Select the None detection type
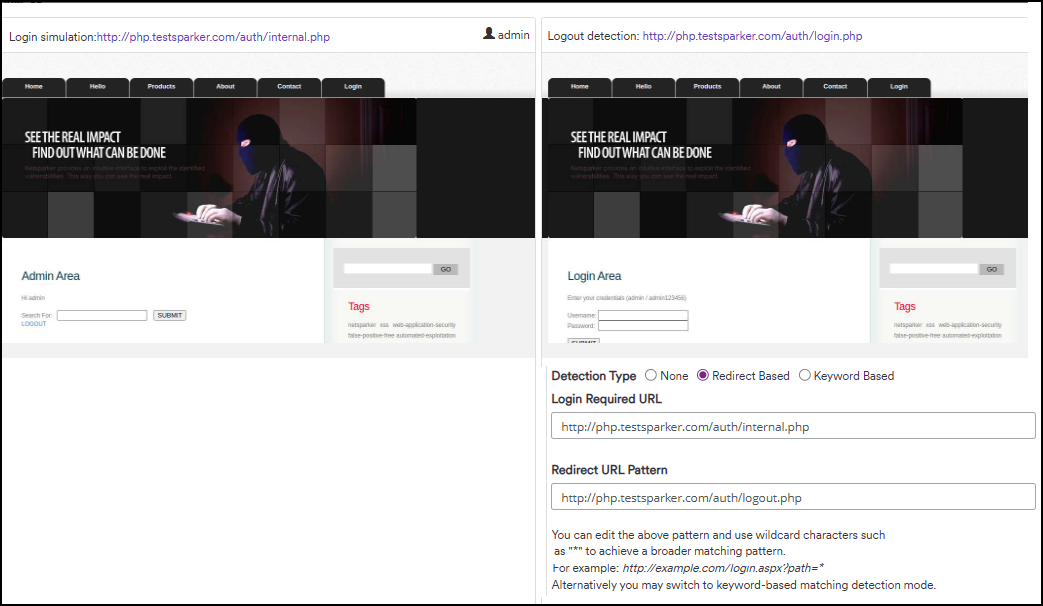Screen dimensions: 1043x606 (x=651, y=376)
